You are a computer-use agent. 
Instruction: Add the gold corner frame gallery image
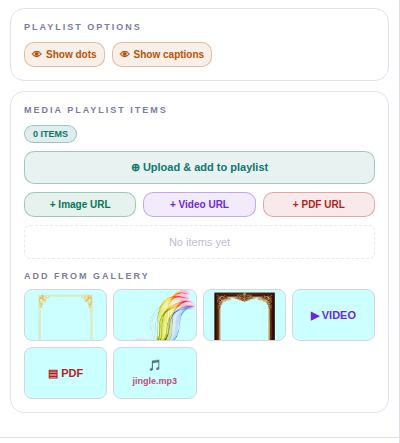click(x=65, y=315)
